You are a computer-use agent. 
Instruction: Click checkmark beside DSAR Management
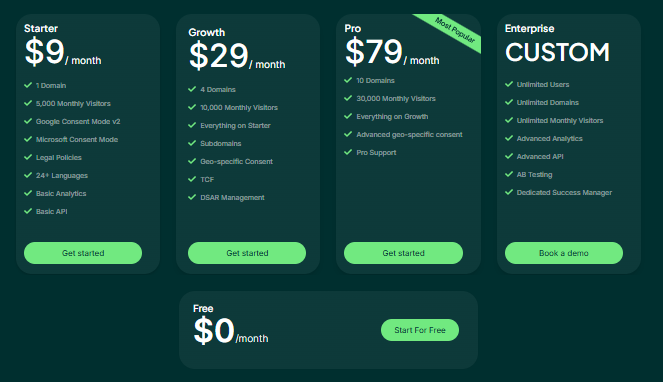click(x=192, y=197)
